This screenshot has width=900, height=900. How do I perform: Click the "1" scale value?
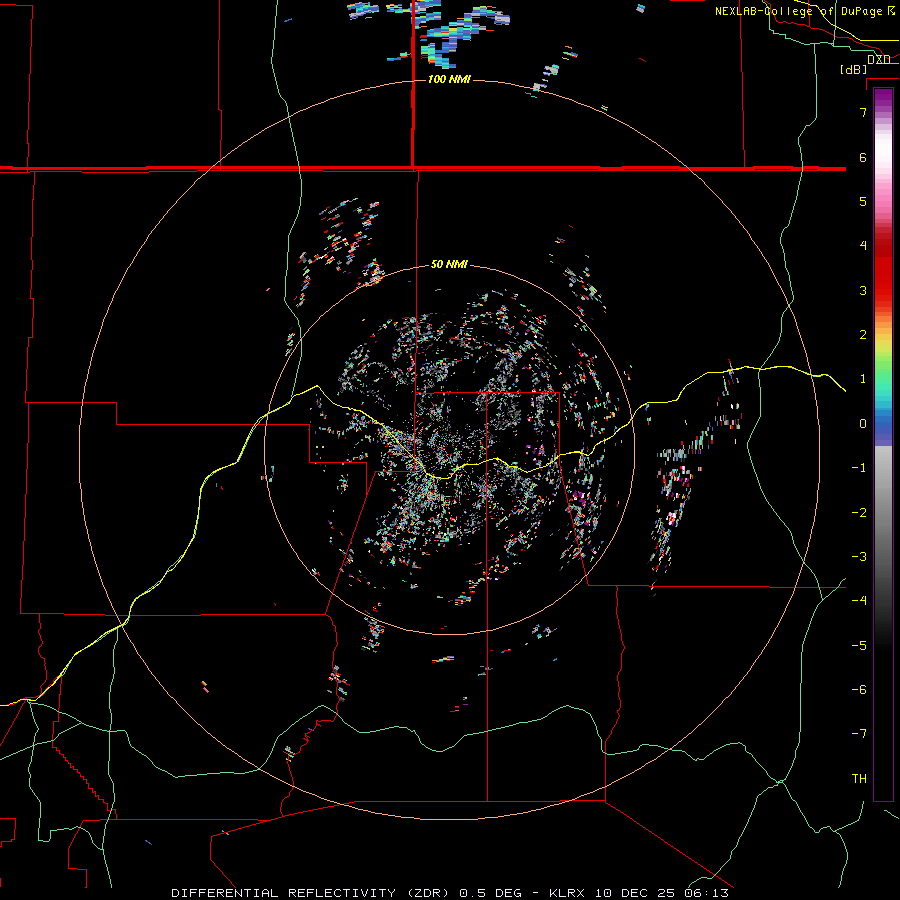coord(863,379)
